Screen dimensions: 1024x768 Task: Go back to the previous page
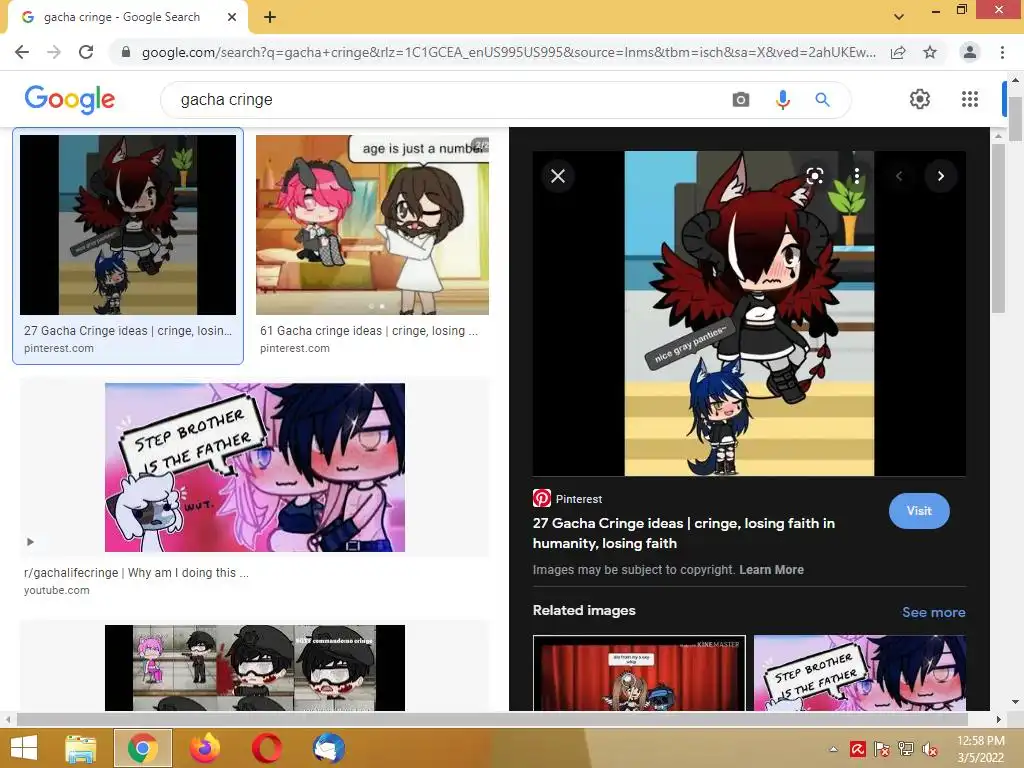click(22, 52)
